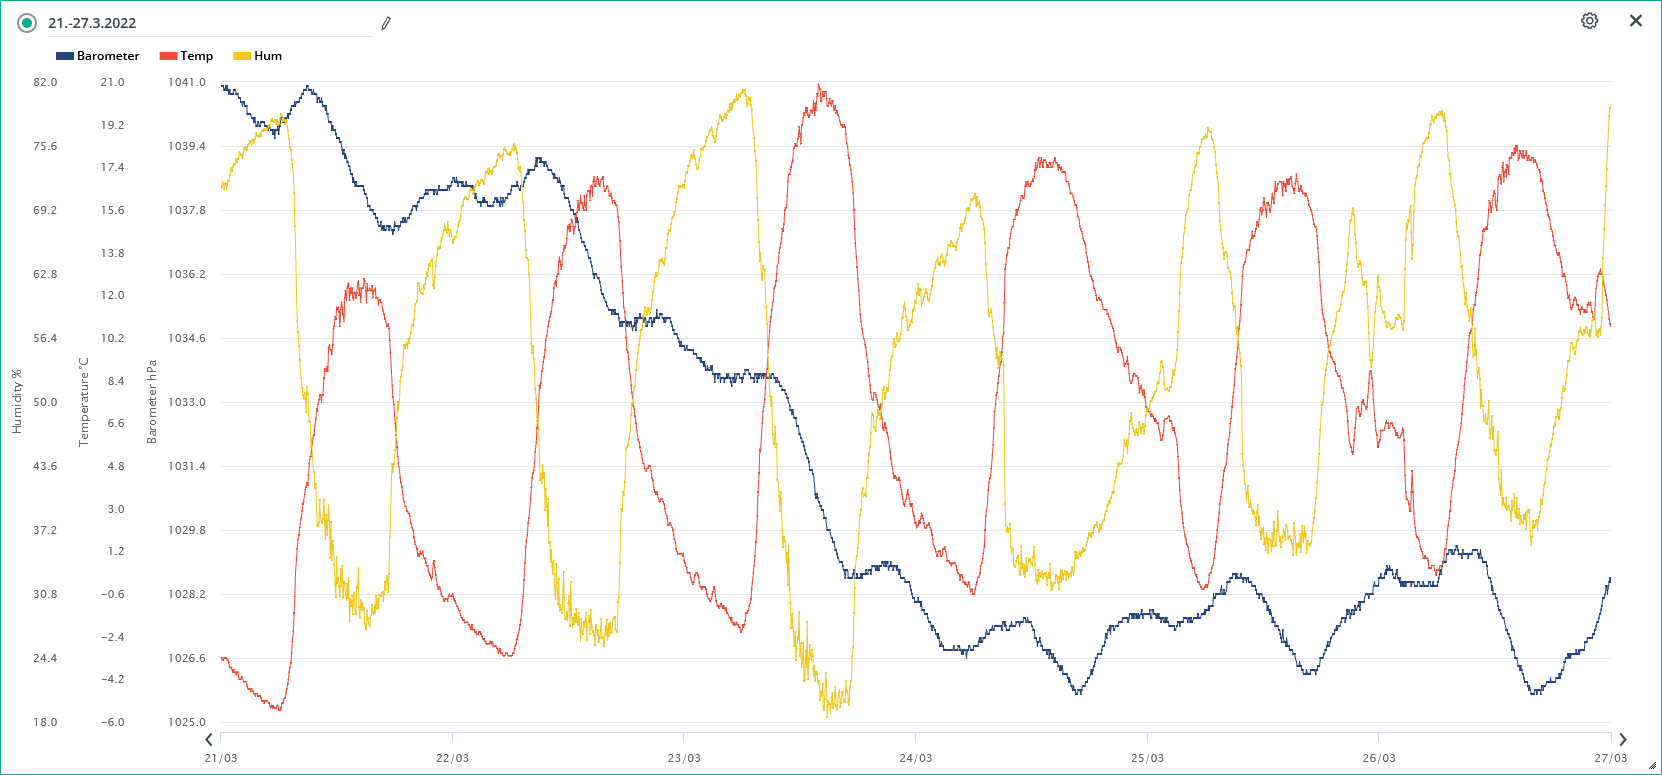Select the 22/03 date label on x-axis
This screenshot has width=1662, height=775.
tap(452, 758)
